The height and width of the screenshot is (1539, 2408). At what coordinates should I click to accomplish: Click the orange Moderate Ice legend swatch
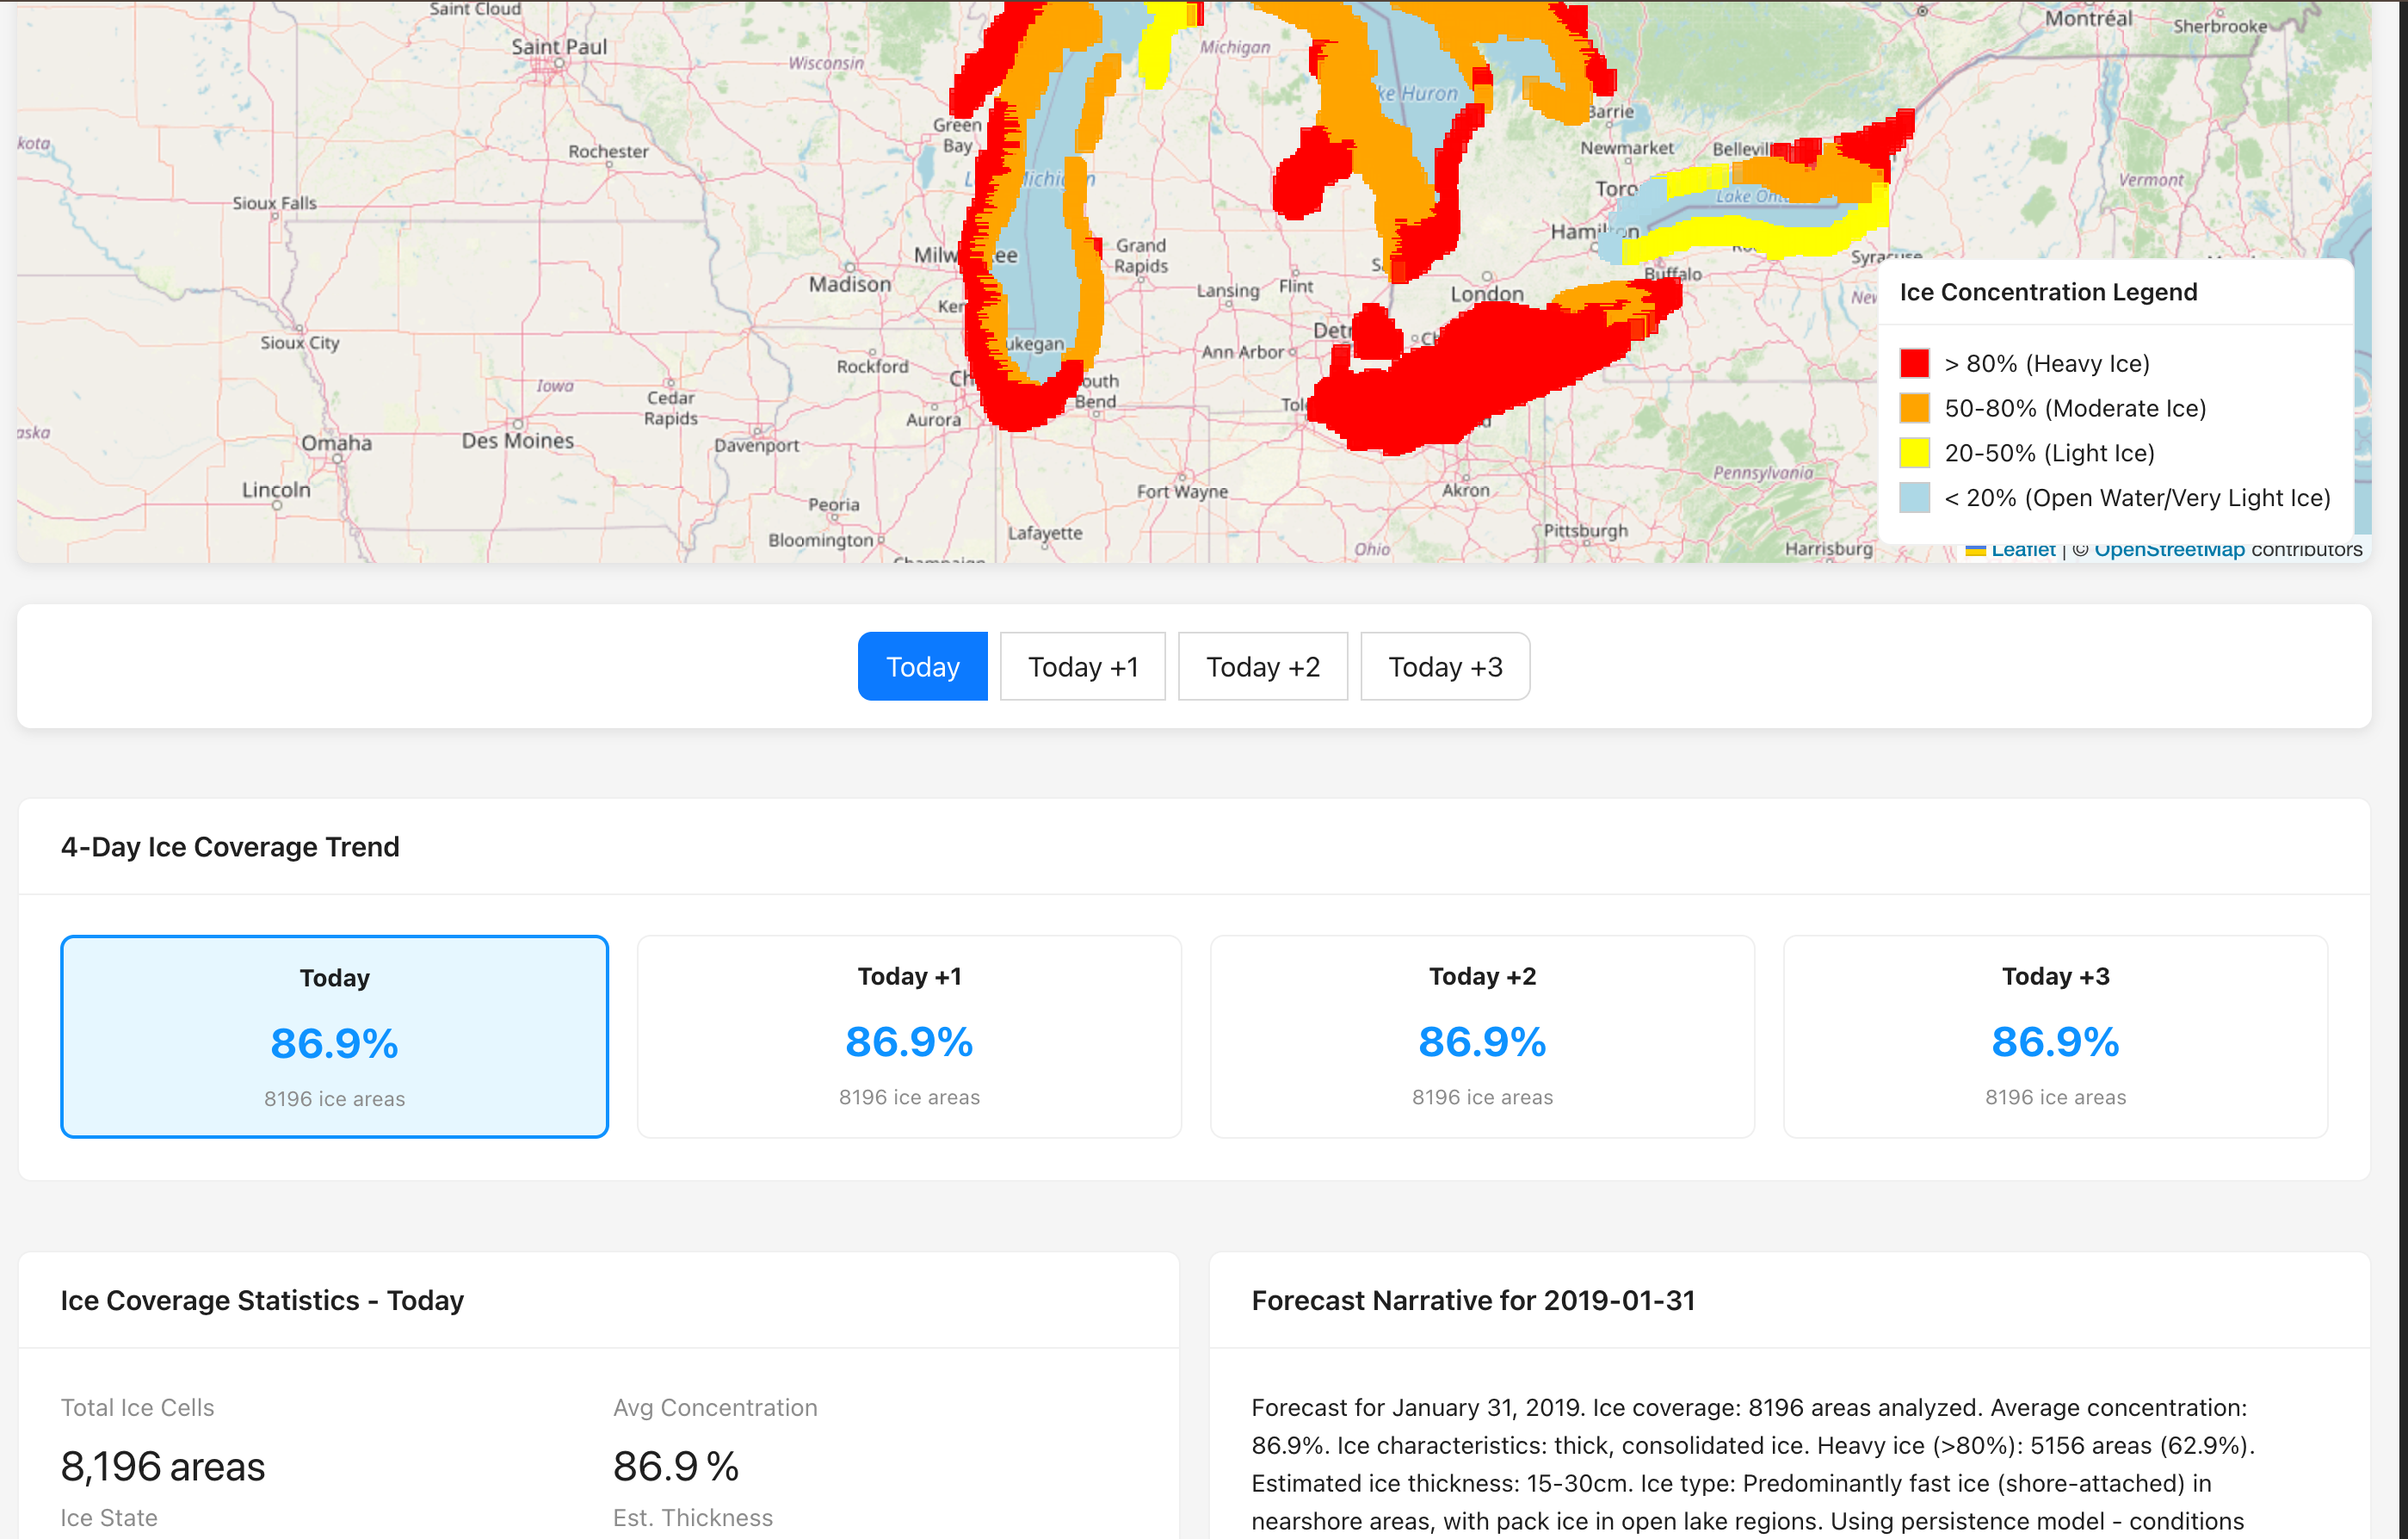[x=1913, y=408]
